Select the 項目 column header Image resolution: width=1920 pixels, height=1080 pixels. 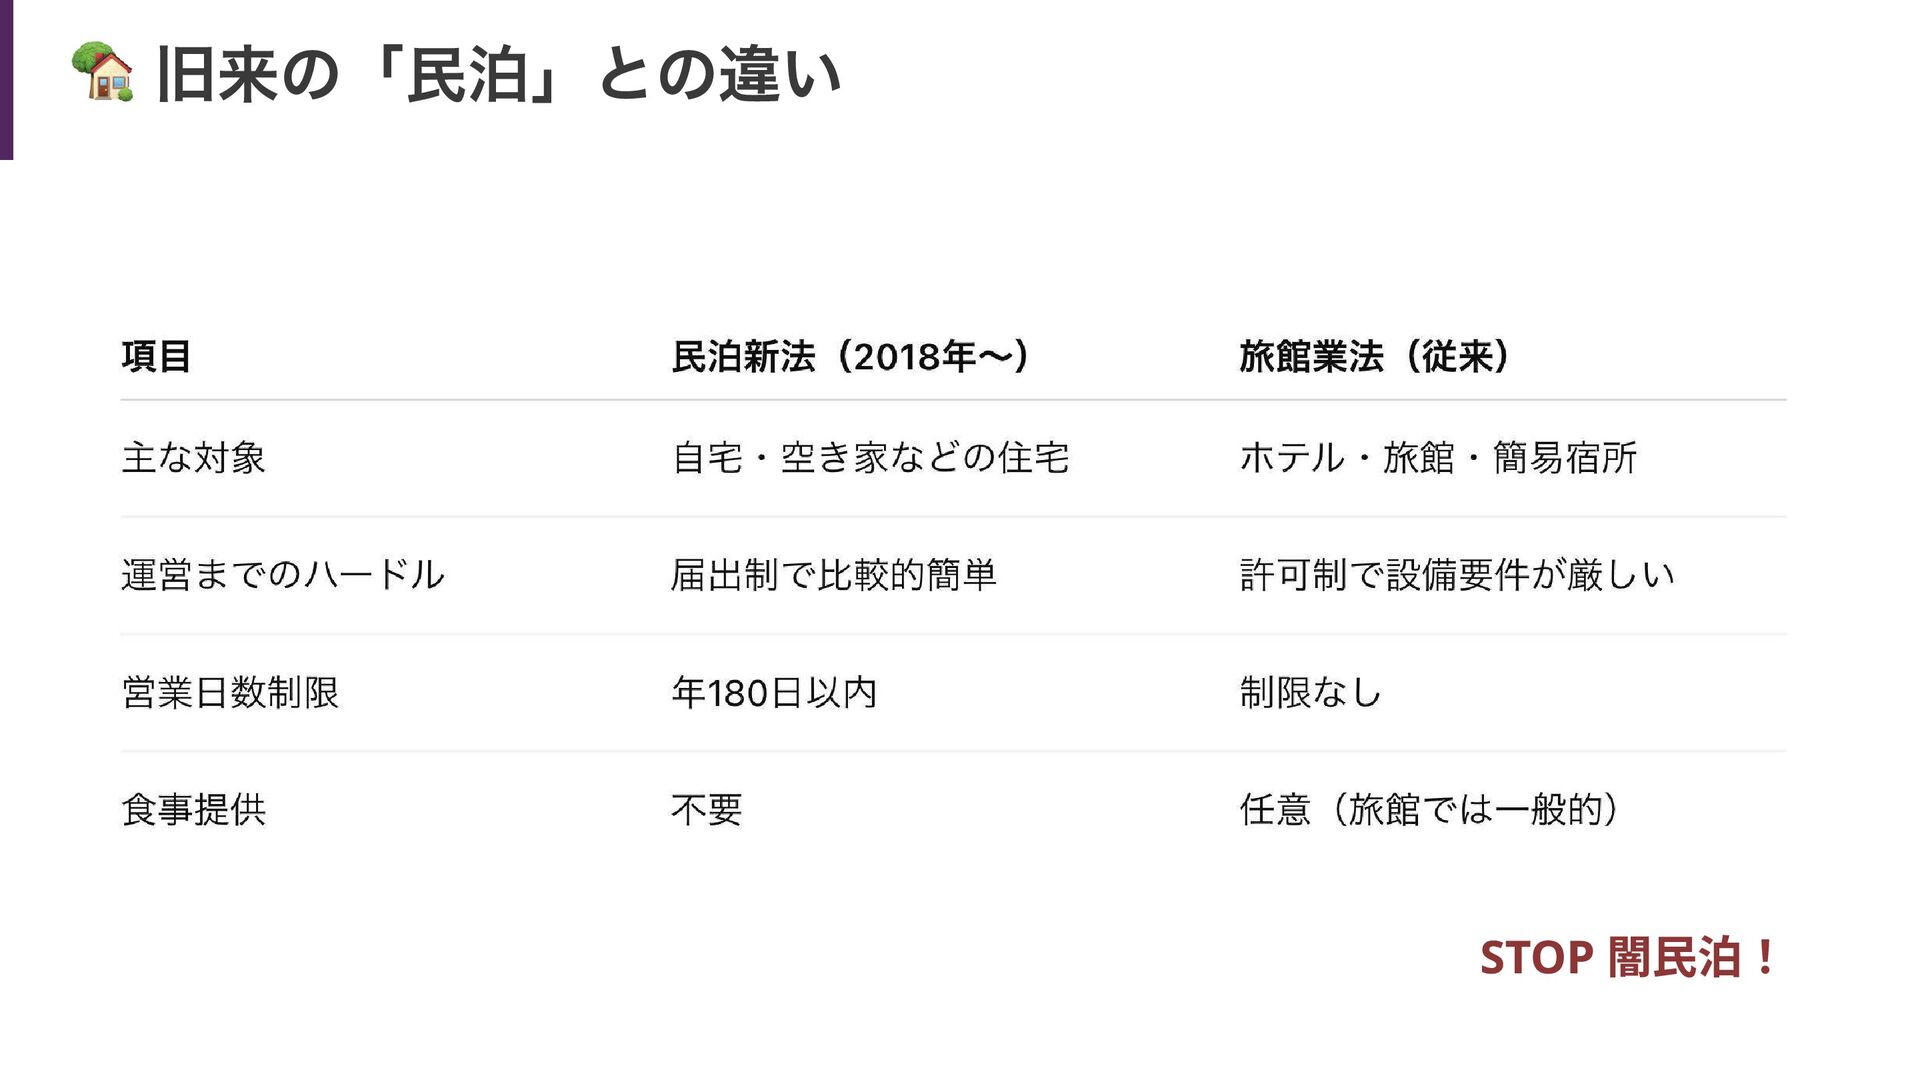156,357
